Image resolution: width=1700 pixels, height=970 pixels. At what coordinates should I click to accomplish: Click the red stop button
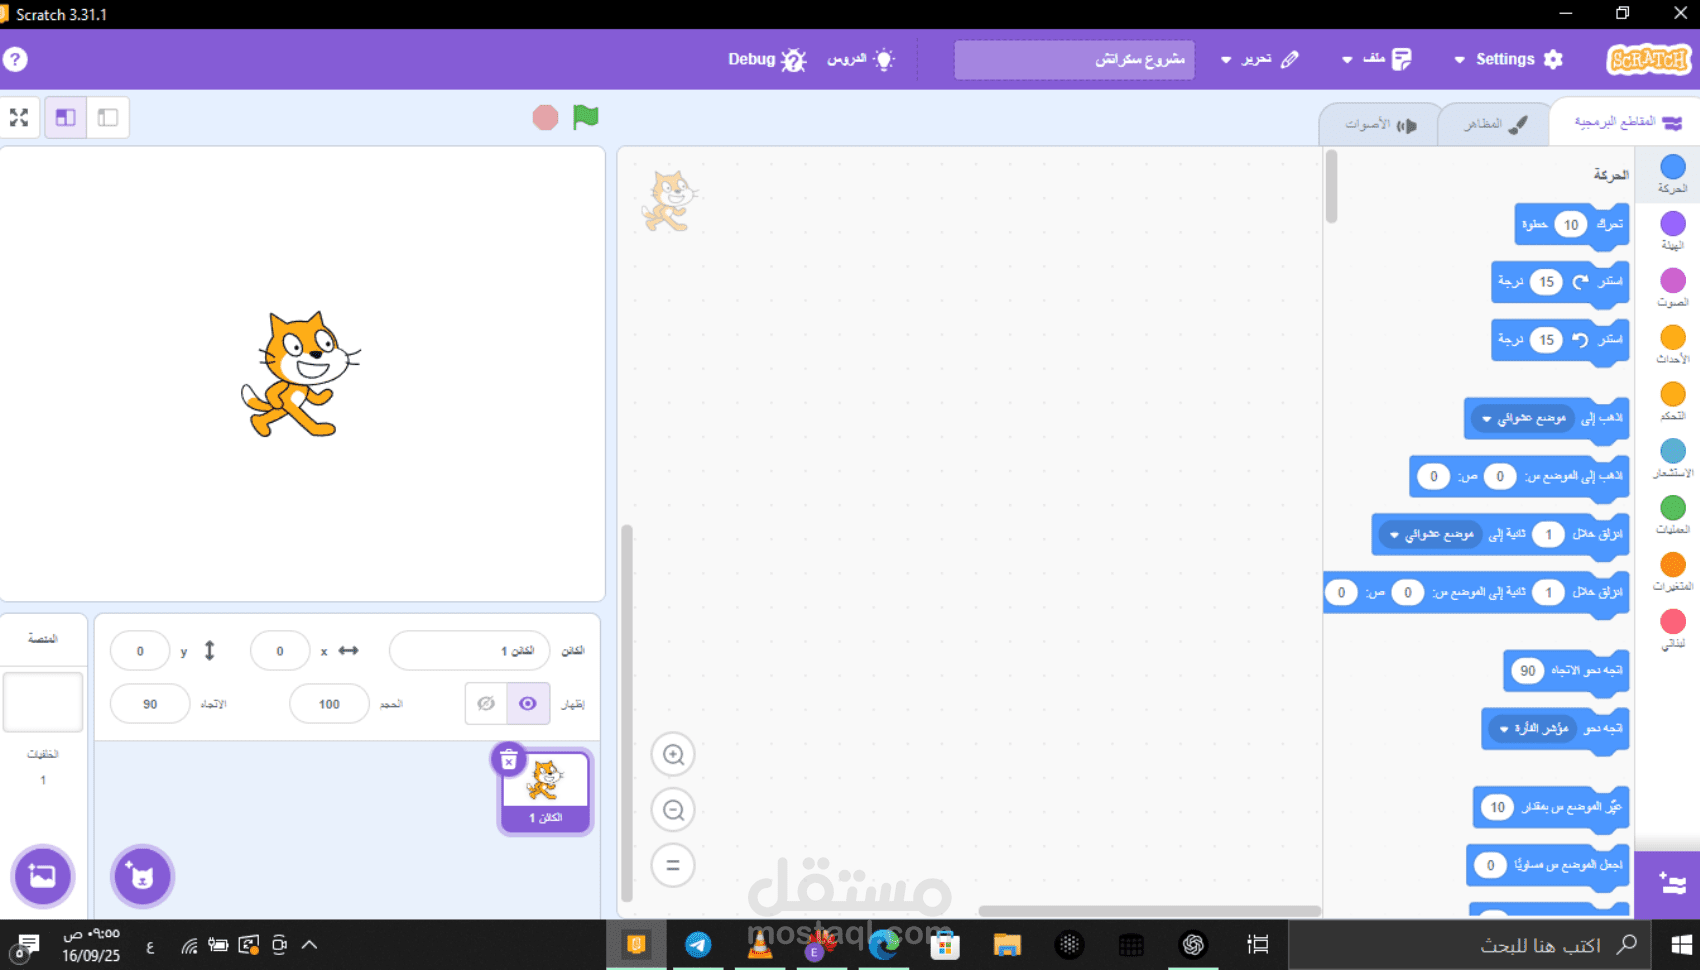tap(545, 118)
